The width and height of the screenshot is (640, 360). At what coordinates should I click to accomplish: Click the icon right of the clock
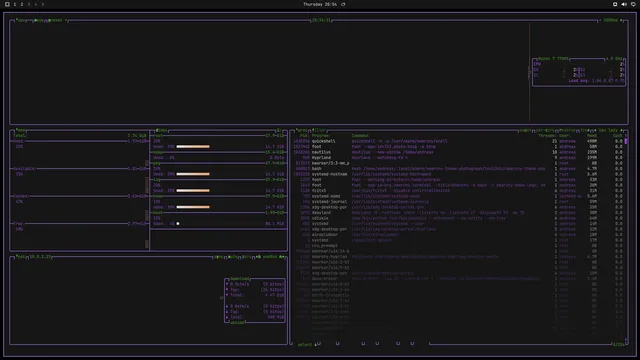(343, 4)
